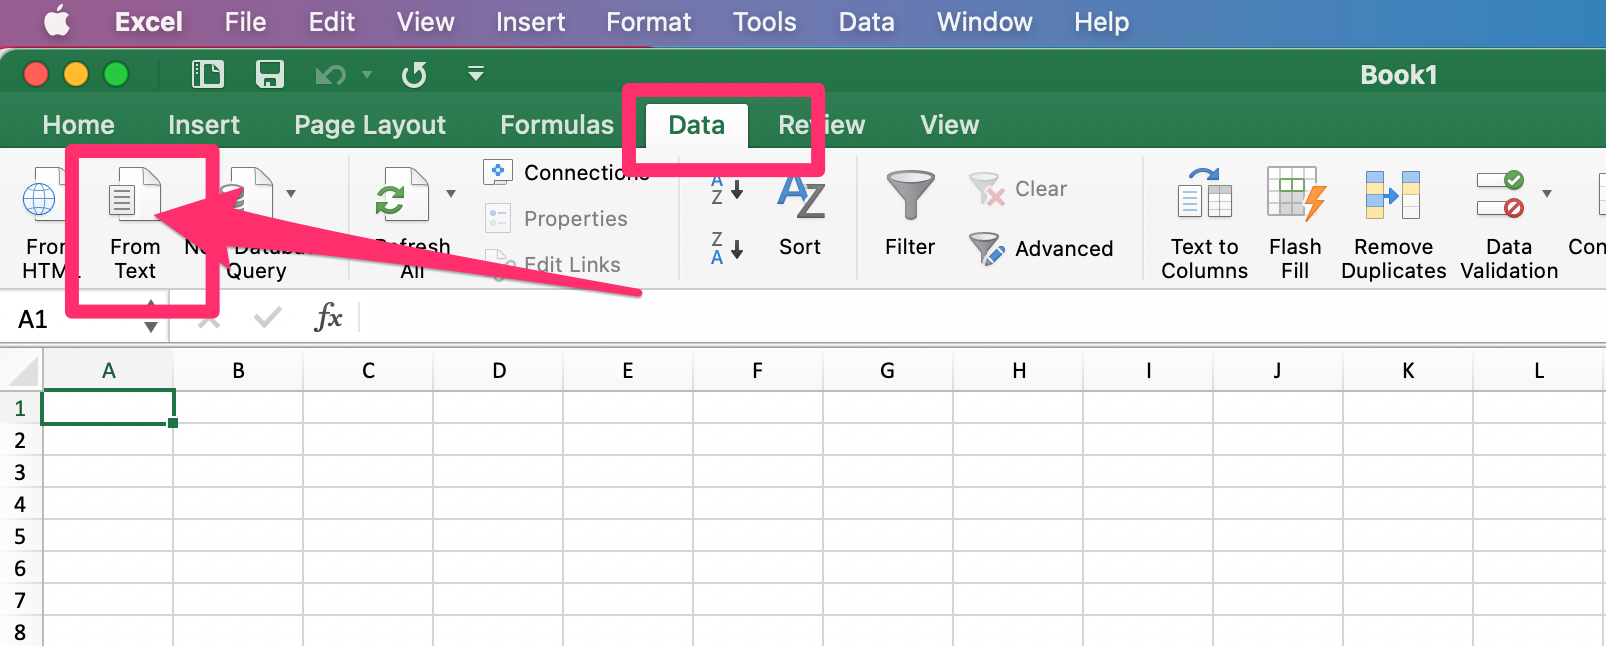Screen dimensions: 1606x646
Task: Click the Text to Columns icon
Action: coord(1204,194)
